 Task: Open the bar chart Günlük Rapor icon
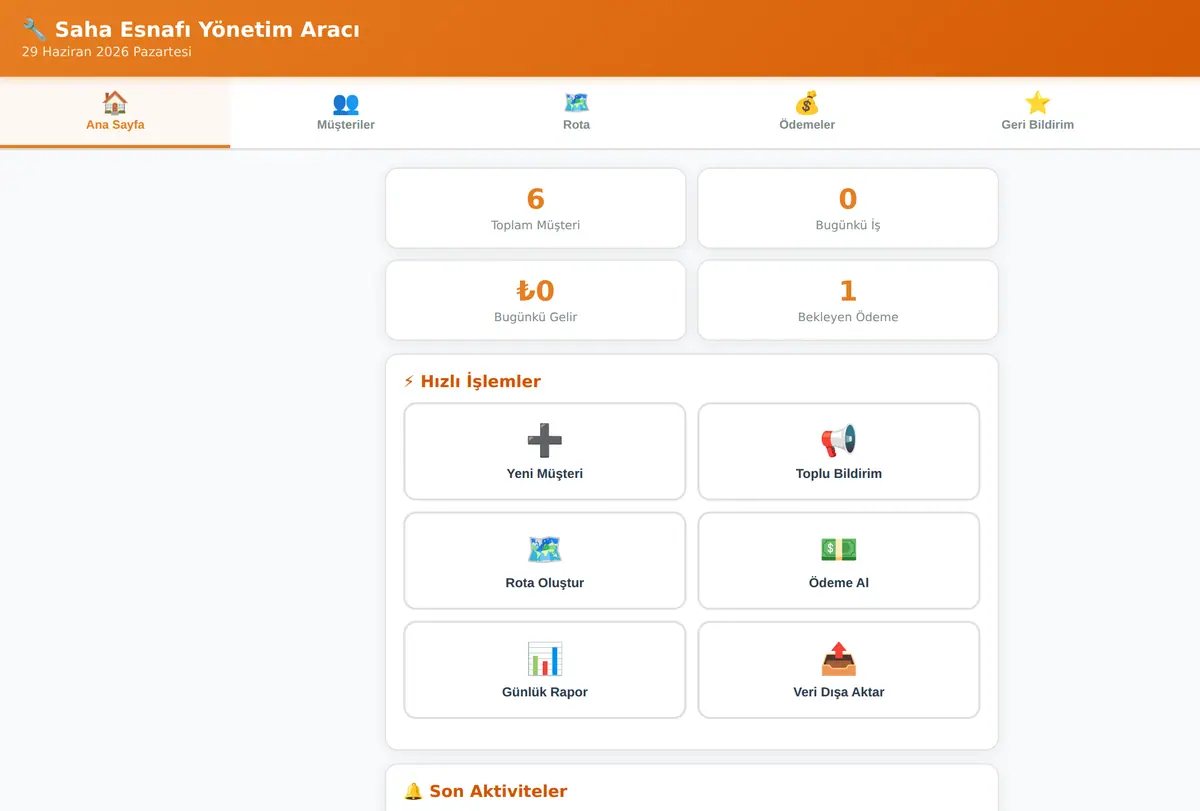[545, 658]
